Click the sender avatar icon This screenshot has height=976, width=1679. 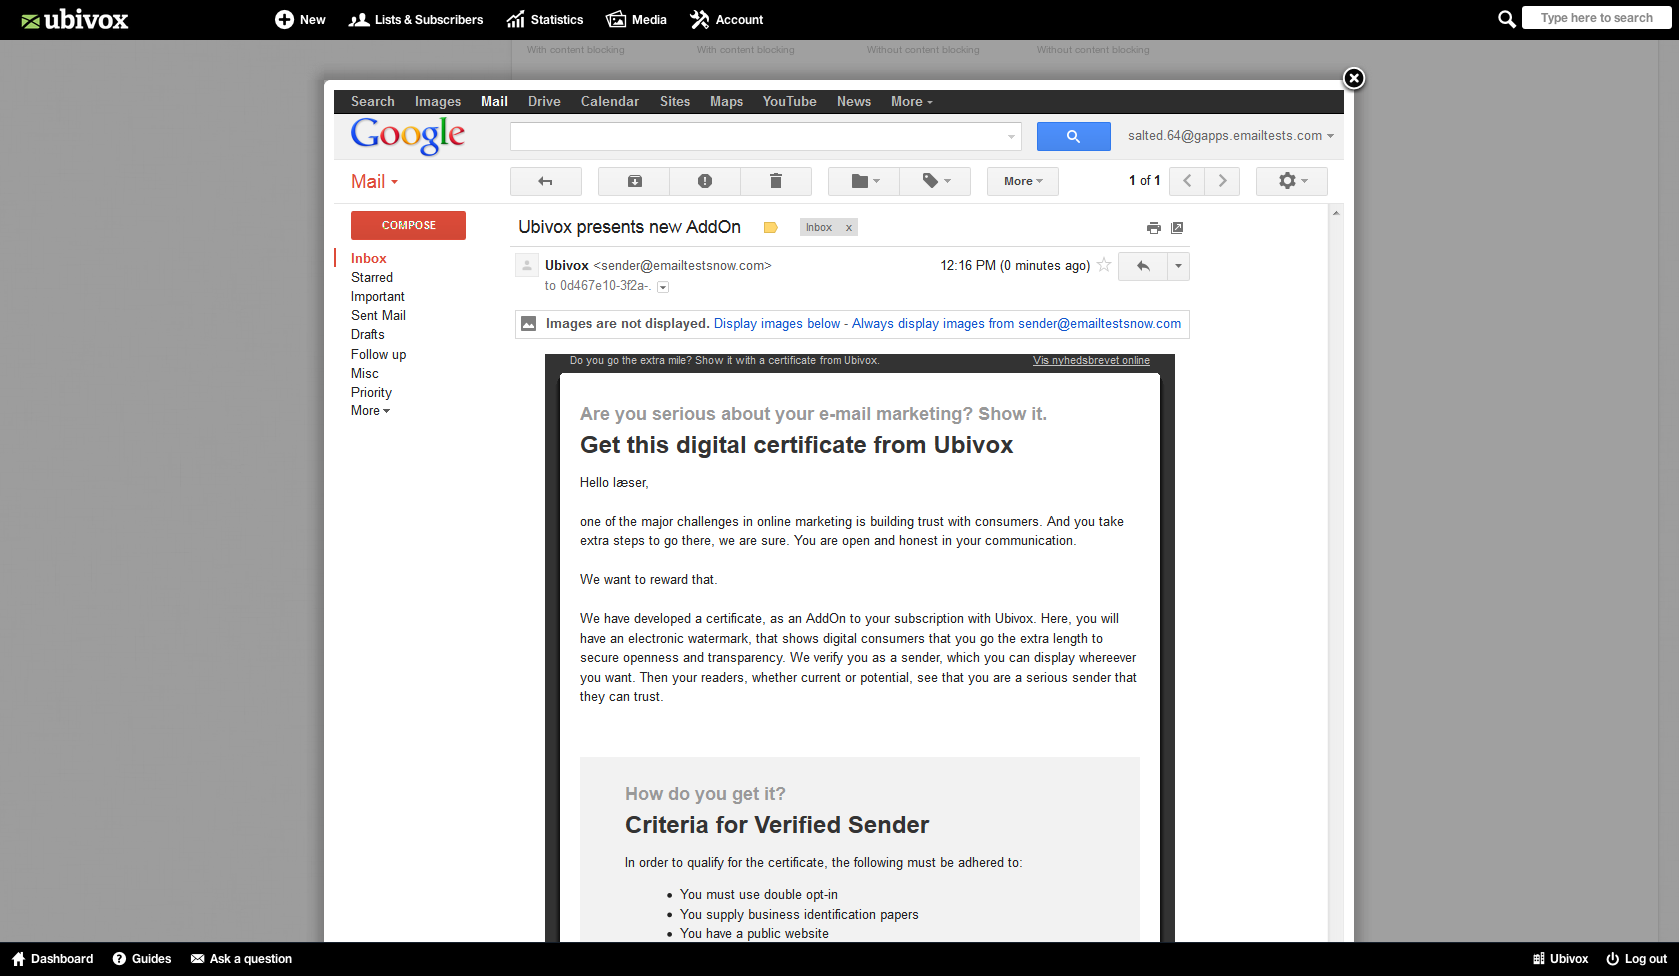click(x=526, y=266)
